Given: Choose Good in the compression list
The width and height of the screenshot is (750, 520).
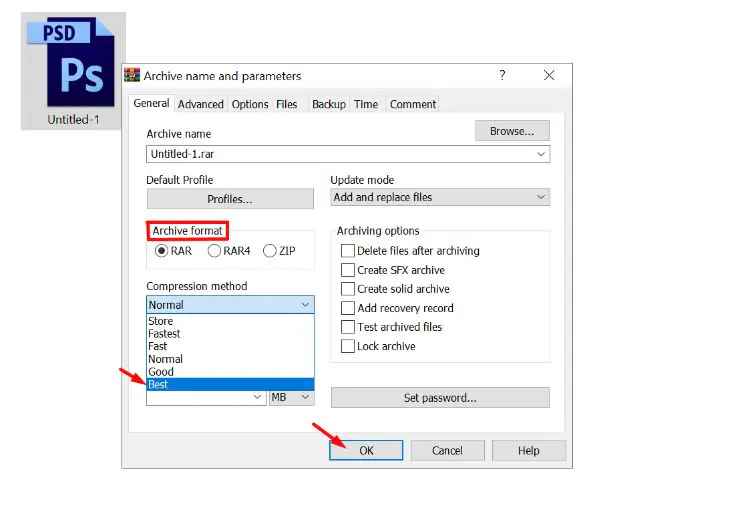Looking at the screenshot, I should tap(230, 372).
